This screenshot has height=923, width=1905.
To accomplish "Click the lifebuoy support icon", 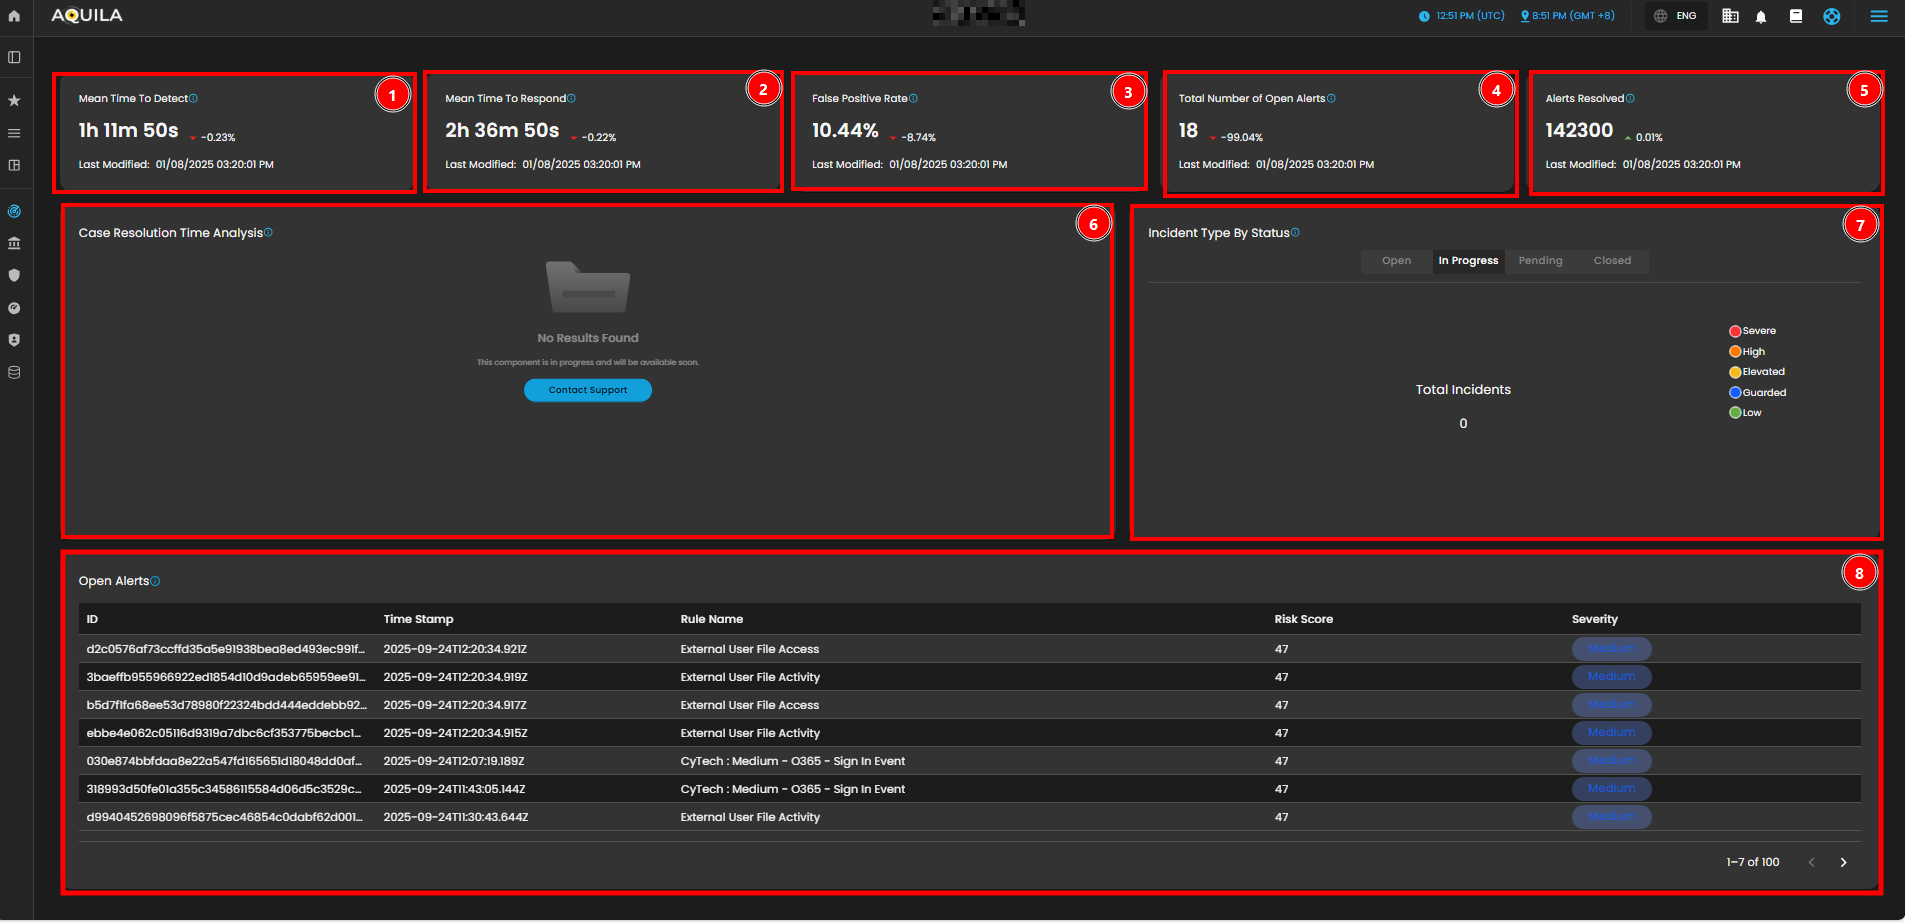I will (x=1831, y=16).
